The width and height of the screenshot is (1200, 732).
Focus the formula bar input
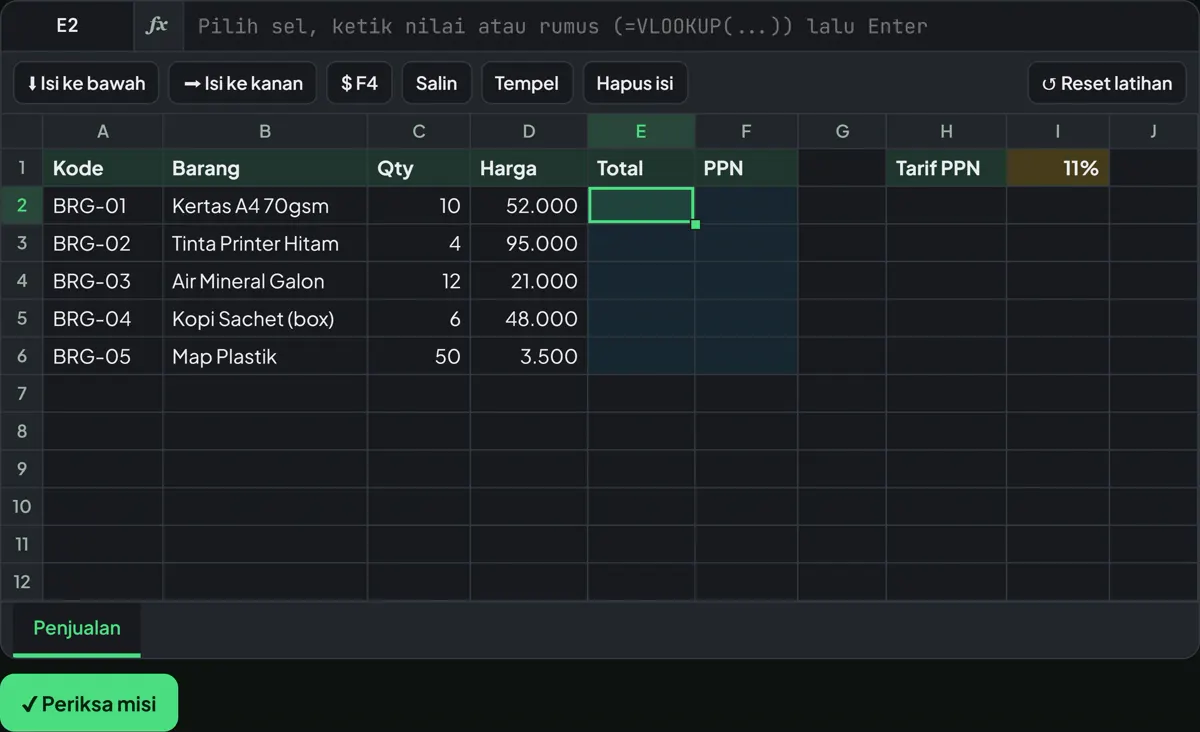coord(690,26)
